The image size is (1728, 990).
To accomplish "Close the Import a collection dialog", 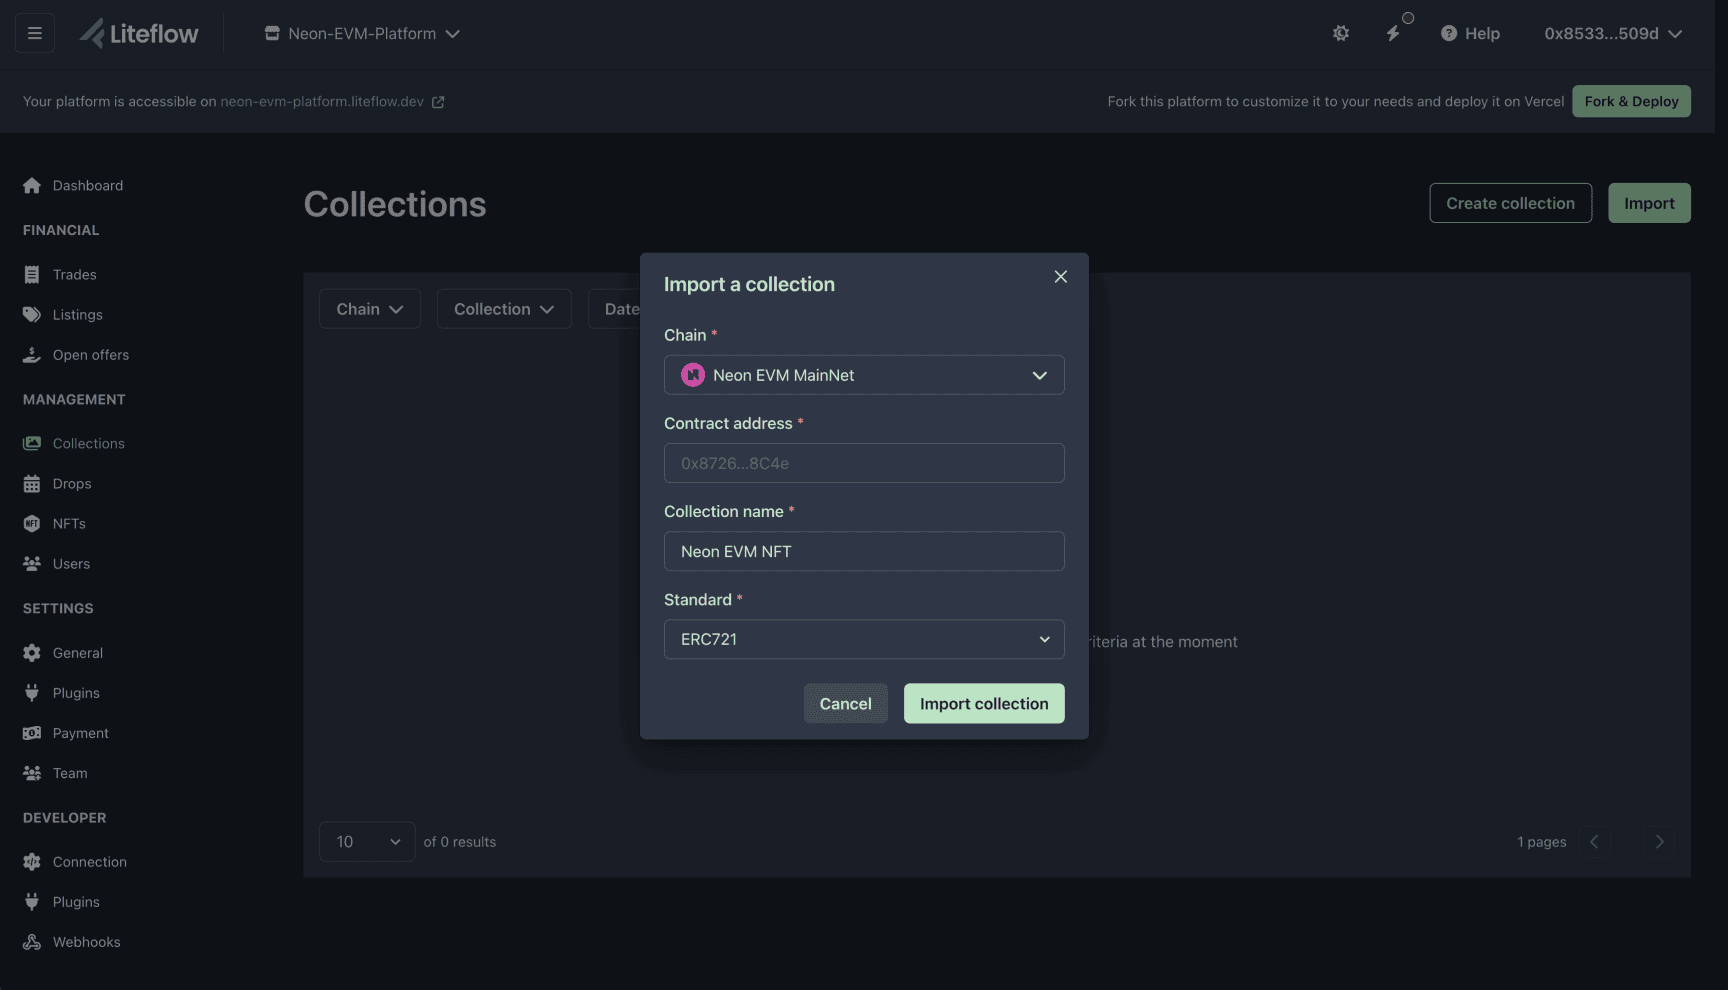I will click(1061, 276).
